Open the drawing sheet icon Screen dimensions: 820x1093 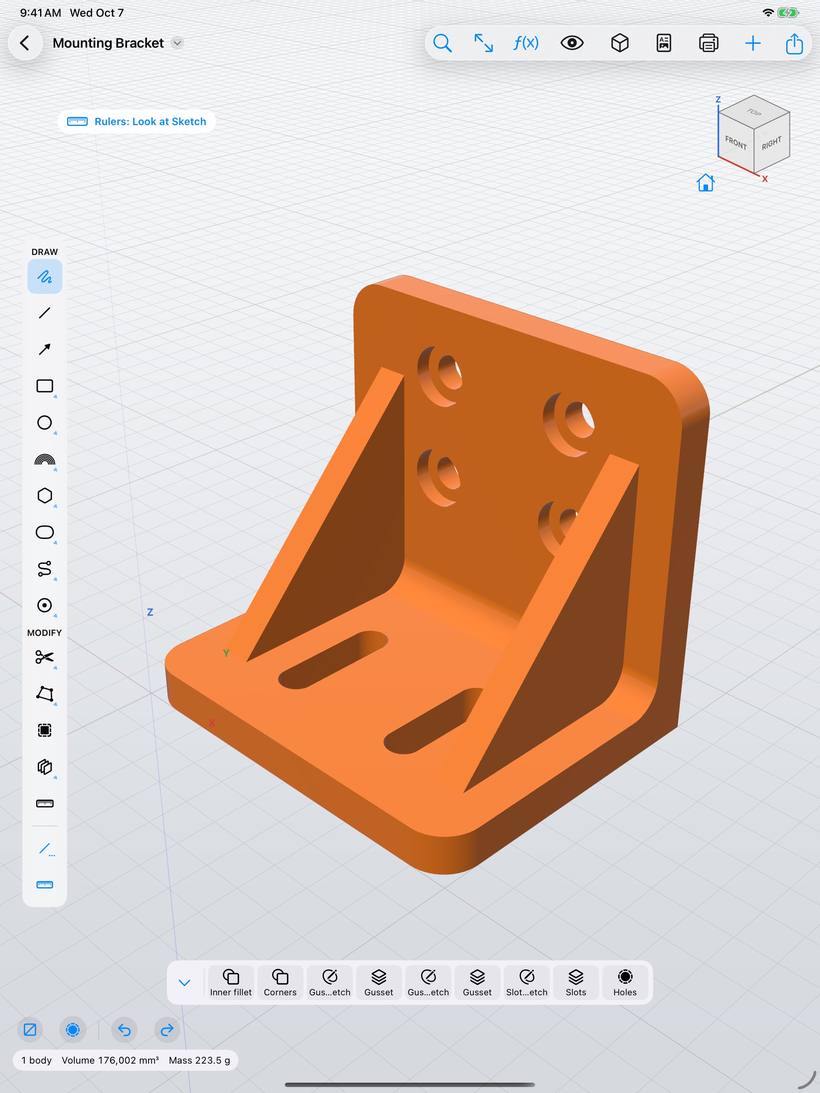click(664, 43)
